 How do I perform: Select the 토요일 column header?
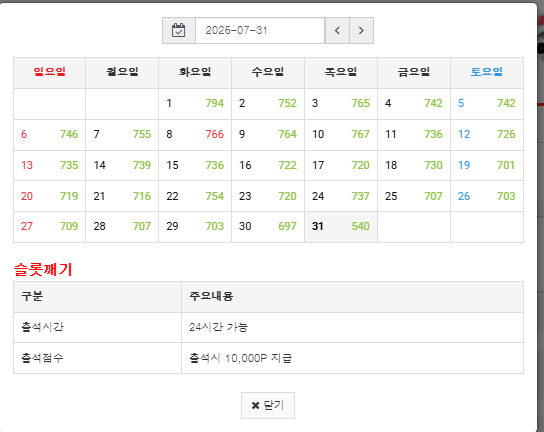[487, 73]
